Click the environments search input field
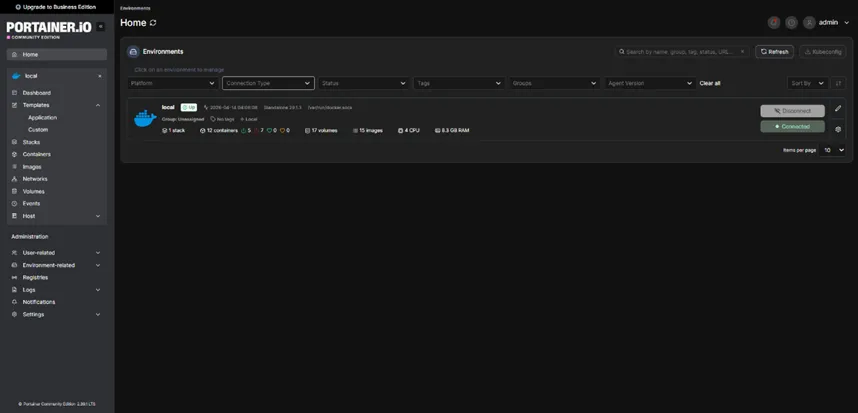858x413 pixels. (x=682, y=51)
